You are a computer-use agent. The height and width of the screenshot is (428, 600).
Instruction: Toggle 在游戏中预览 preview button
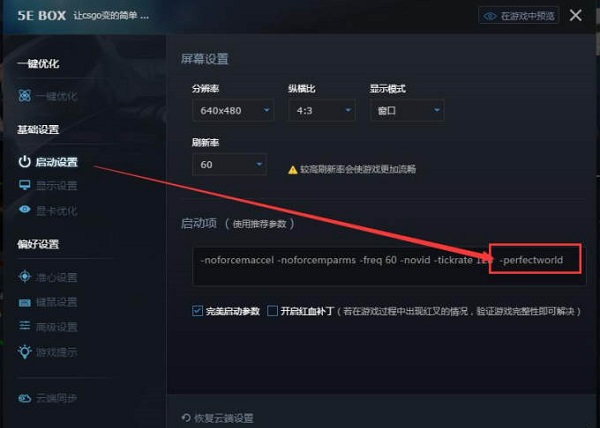pos(518,16)
